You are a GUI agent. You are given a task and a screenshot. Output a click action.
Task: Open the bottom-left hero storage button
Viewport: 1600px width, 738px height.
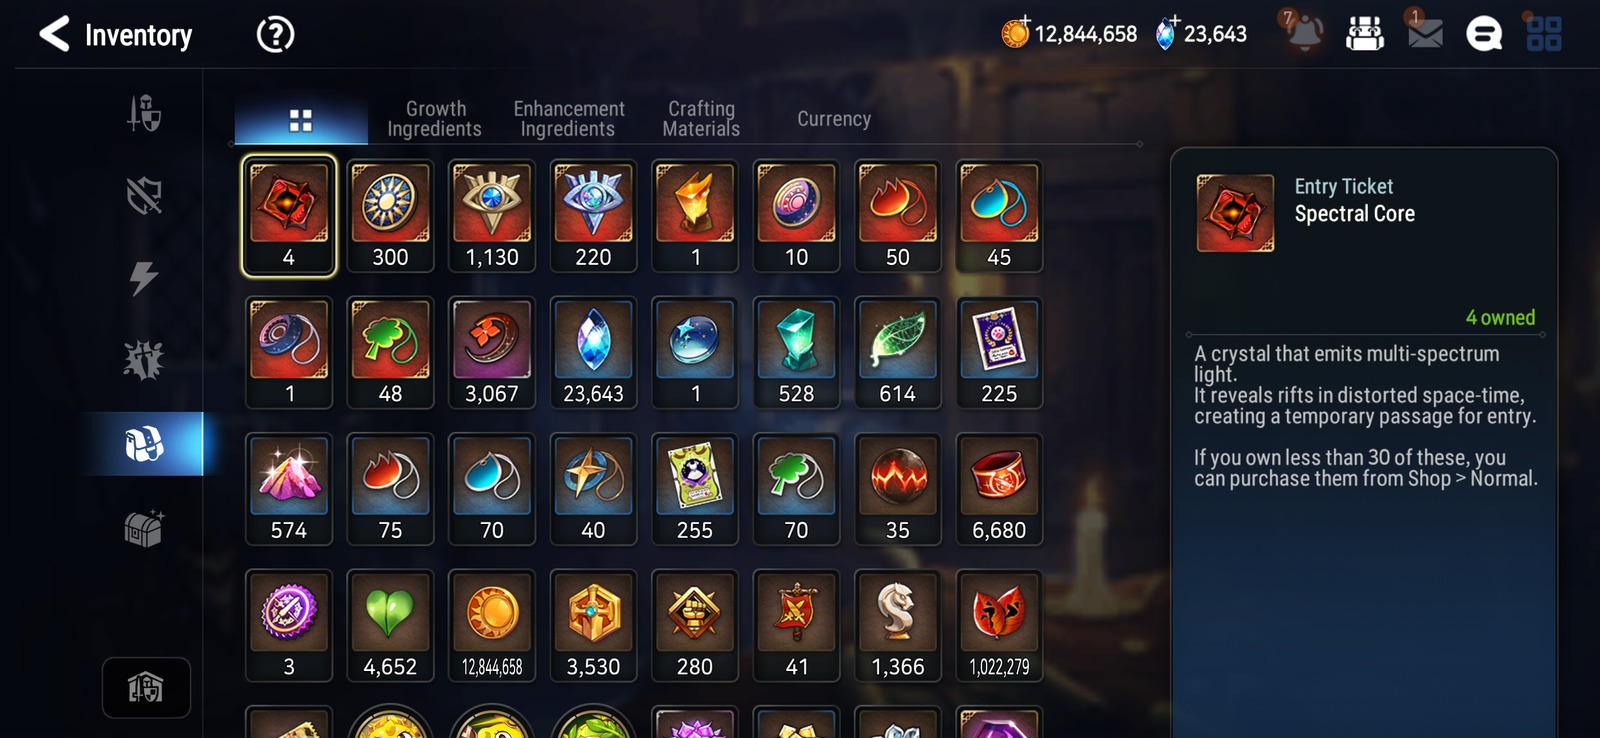146,688
